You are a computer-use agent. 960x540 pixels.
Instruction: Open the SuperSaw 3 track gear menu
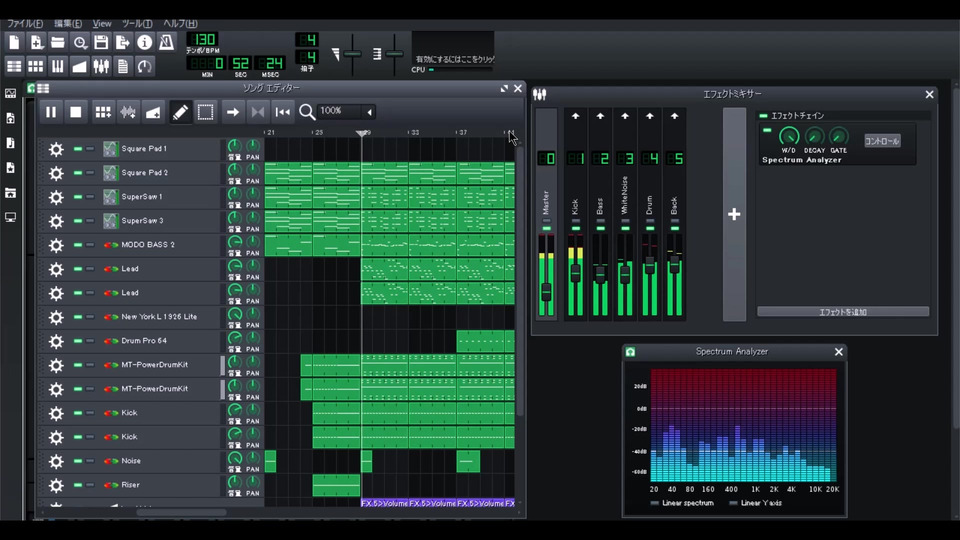pos(56,221)
